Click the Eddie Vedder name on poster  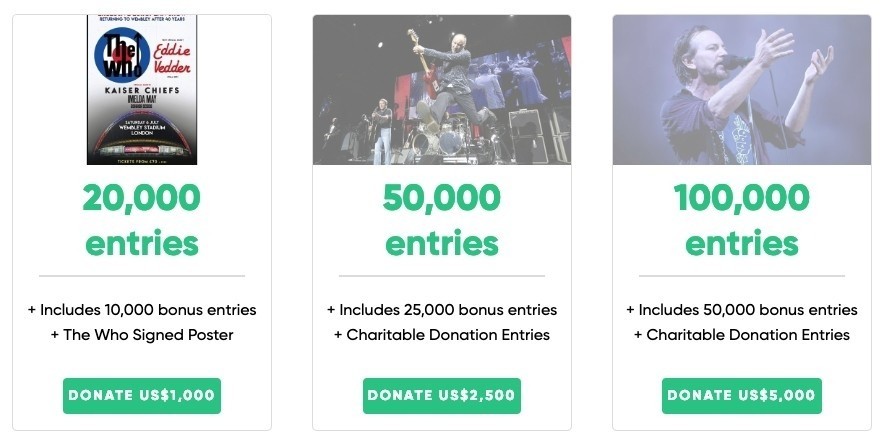[x=172, y=59]
